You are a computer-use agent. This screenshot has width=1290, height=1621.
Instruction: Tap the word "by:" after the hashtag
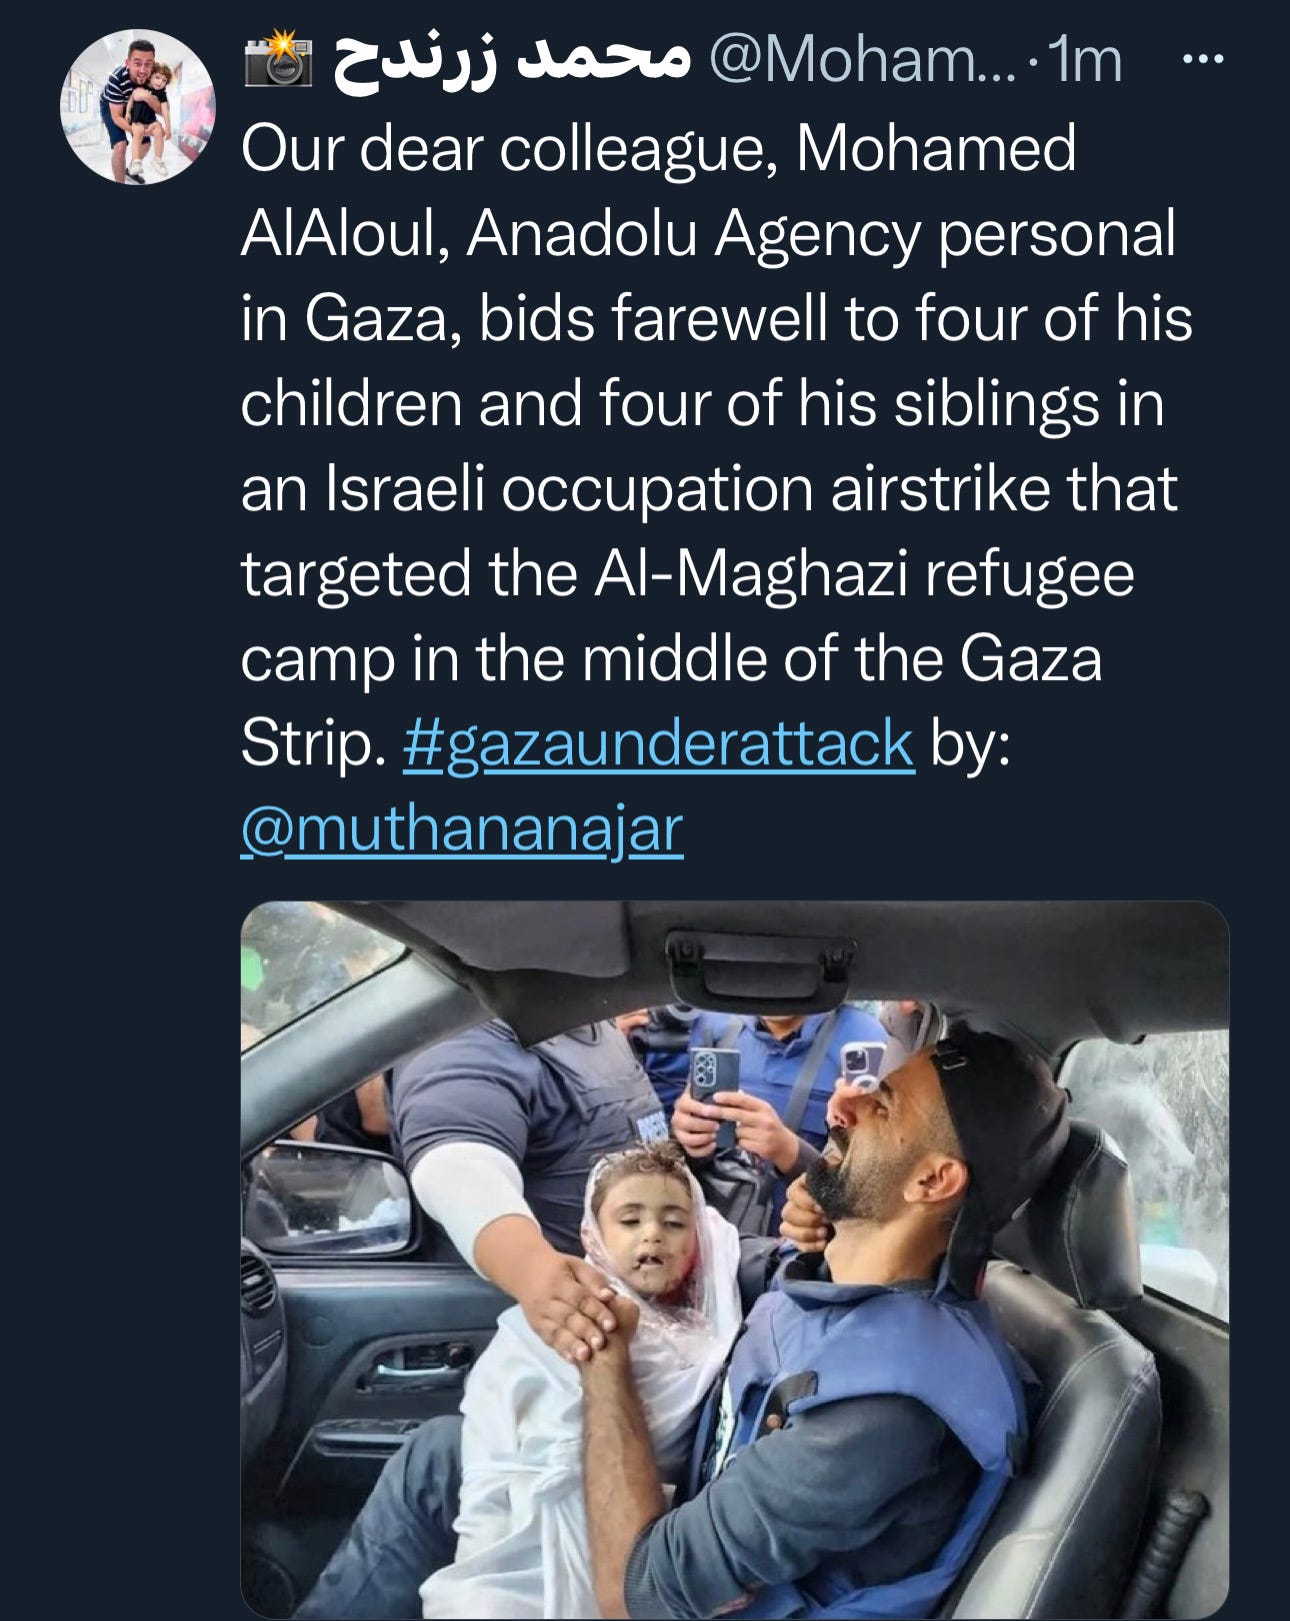(970, 745)
